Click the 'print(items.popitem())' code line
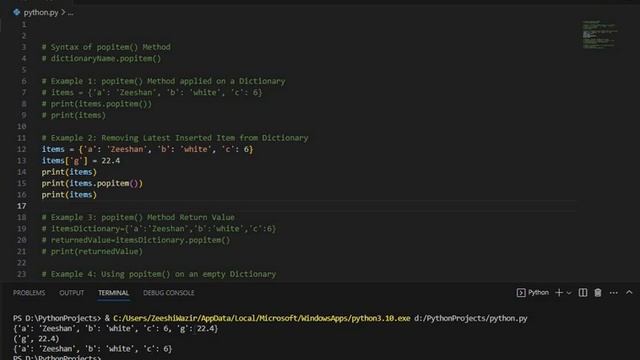Viewport: 640px width, 360px height. pos(92,183)
